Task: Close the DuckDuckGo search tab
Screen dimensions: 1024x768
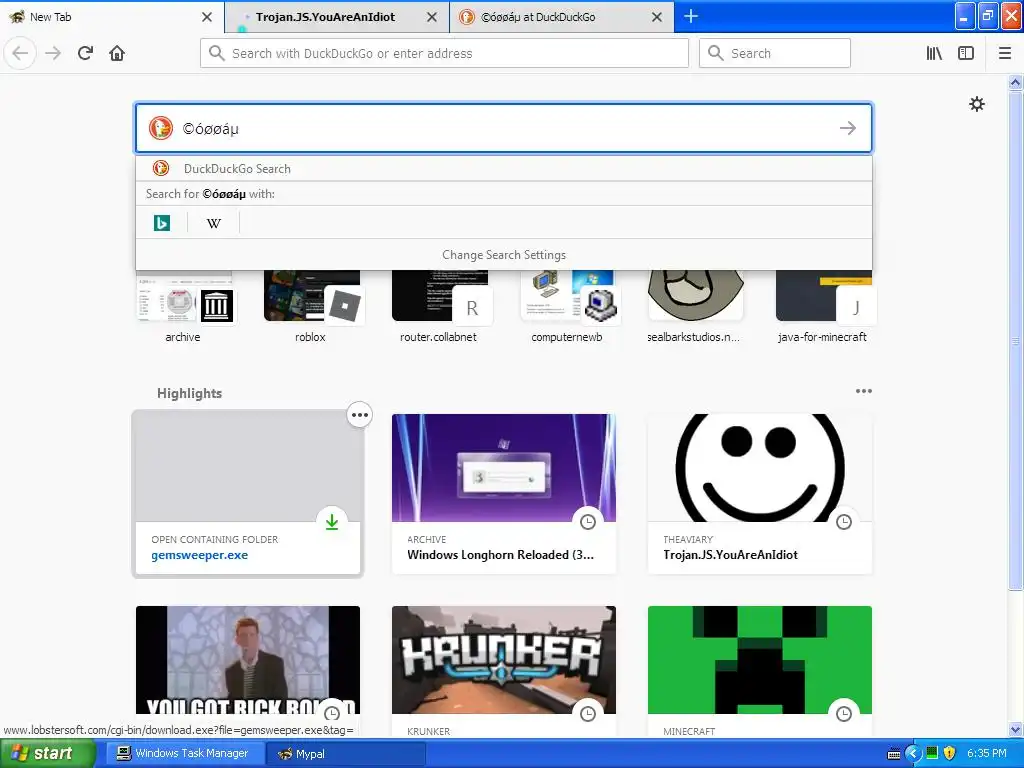Action: 657,17
